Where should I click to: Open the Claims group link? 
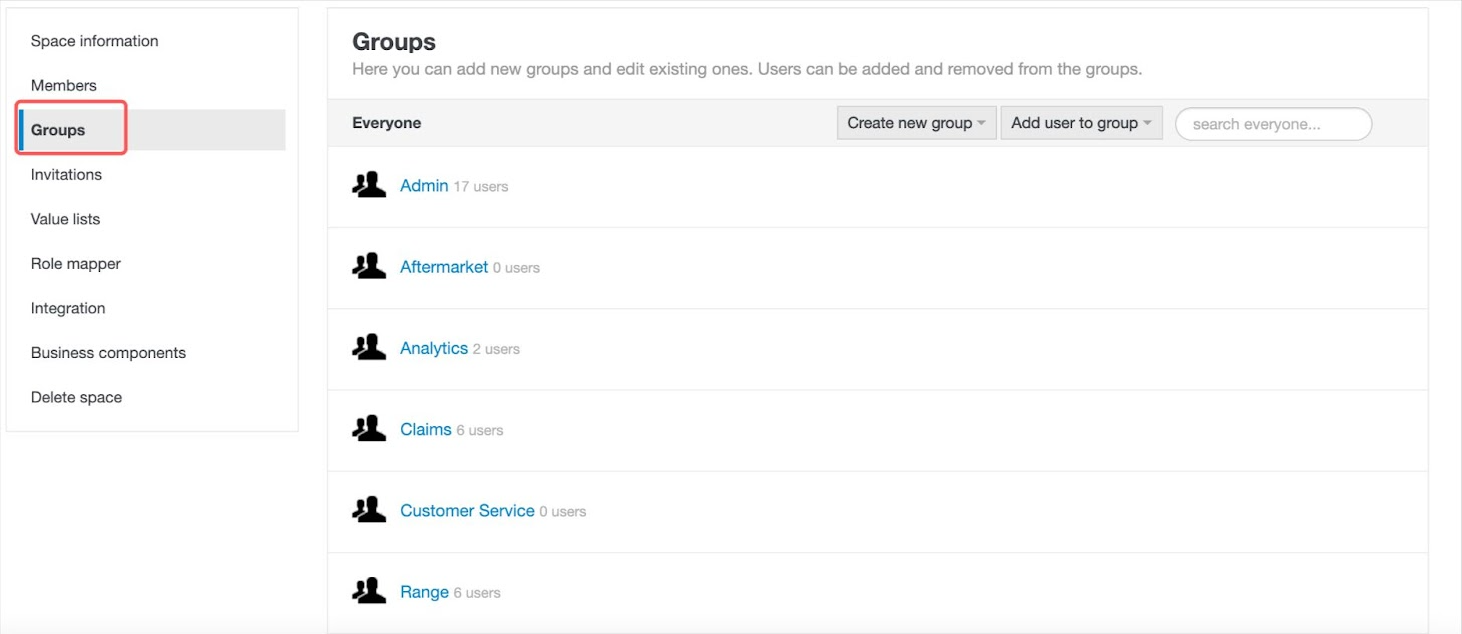[426, 428]
